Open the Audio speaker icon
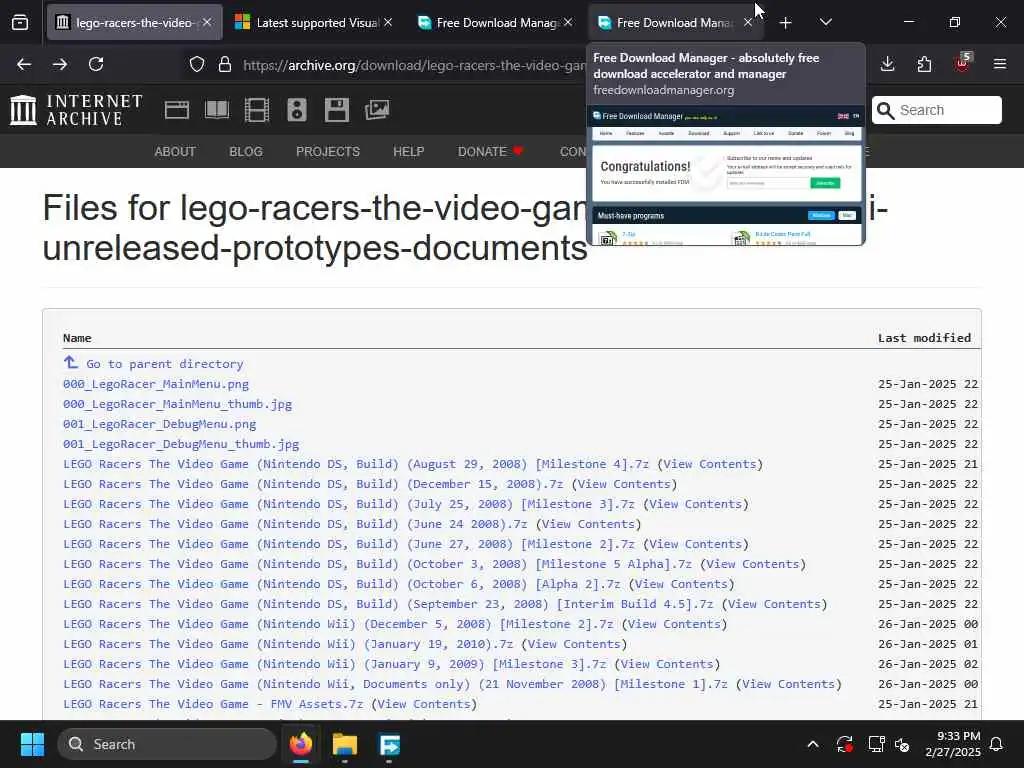 click(296, 110)
